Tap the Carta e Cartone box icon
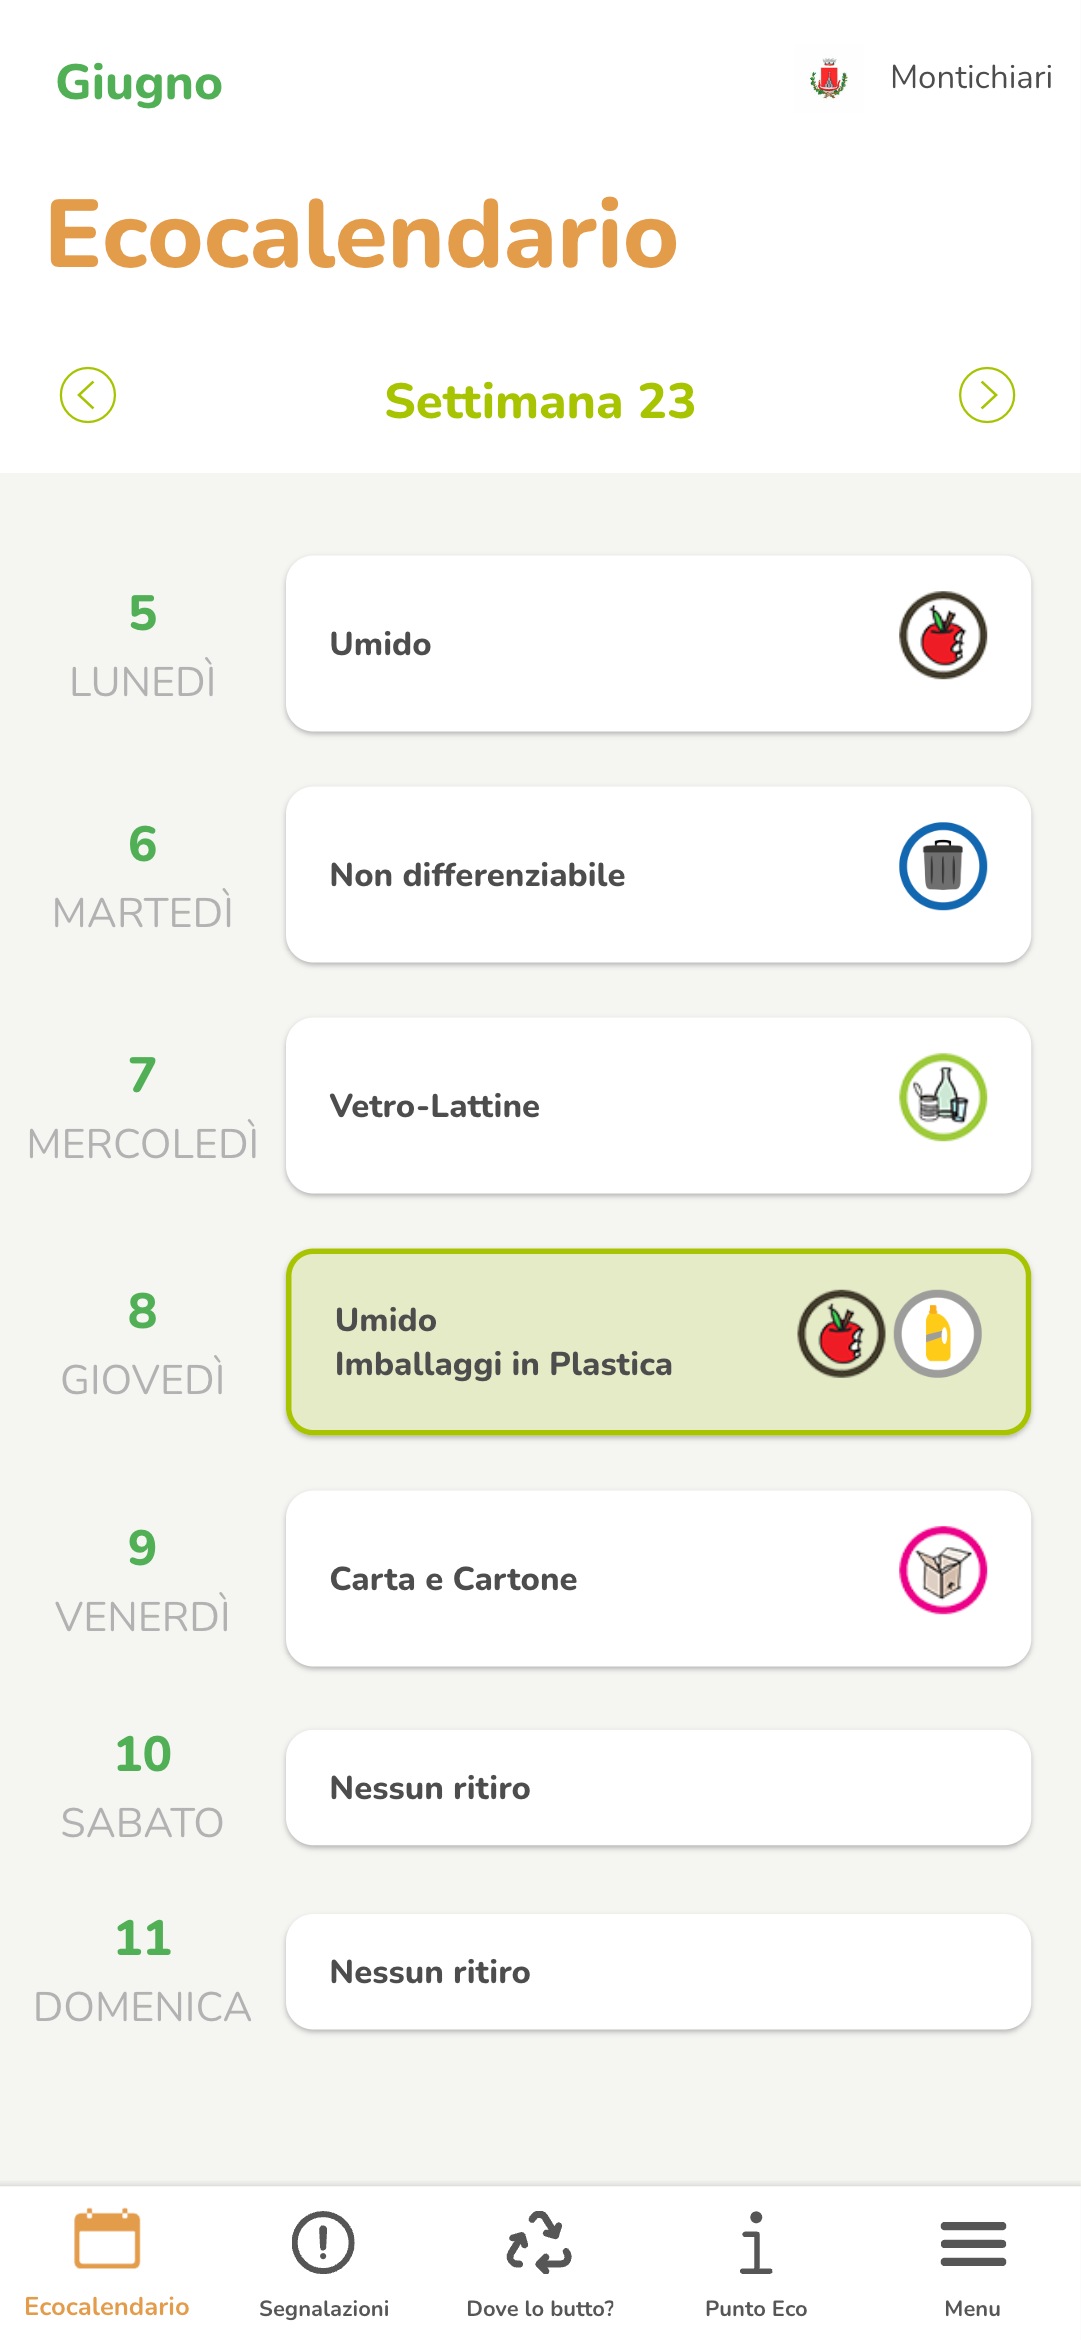Screen dimensions: 1081x2340 [x=942, y=1570]
